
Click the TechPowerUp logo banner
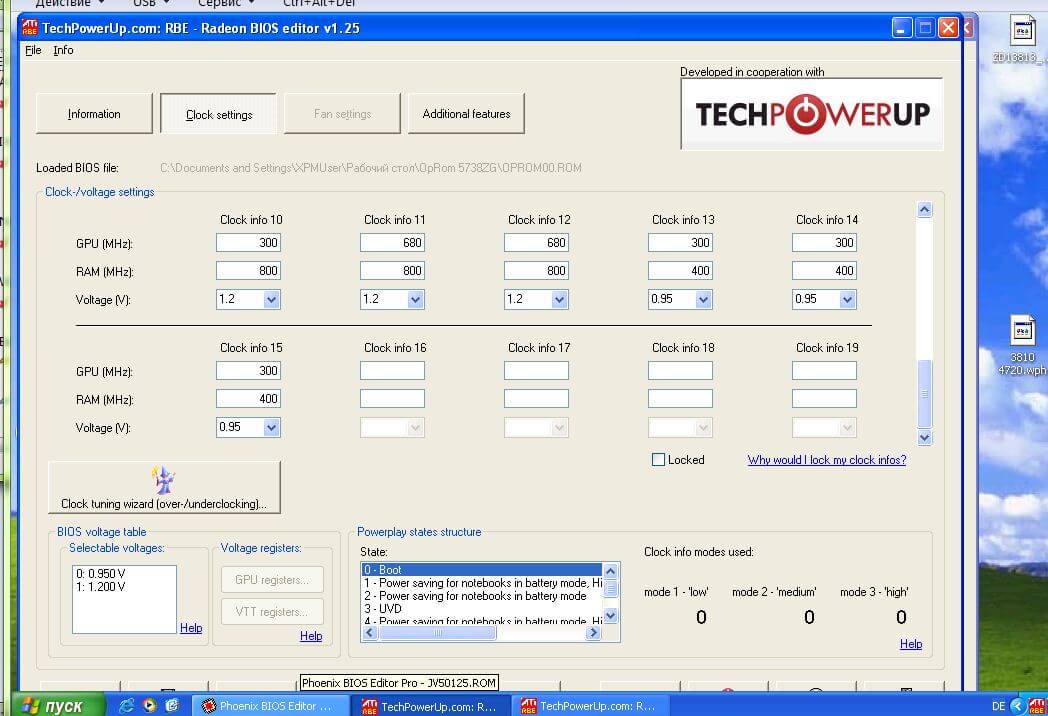click(x=811, y=114)
